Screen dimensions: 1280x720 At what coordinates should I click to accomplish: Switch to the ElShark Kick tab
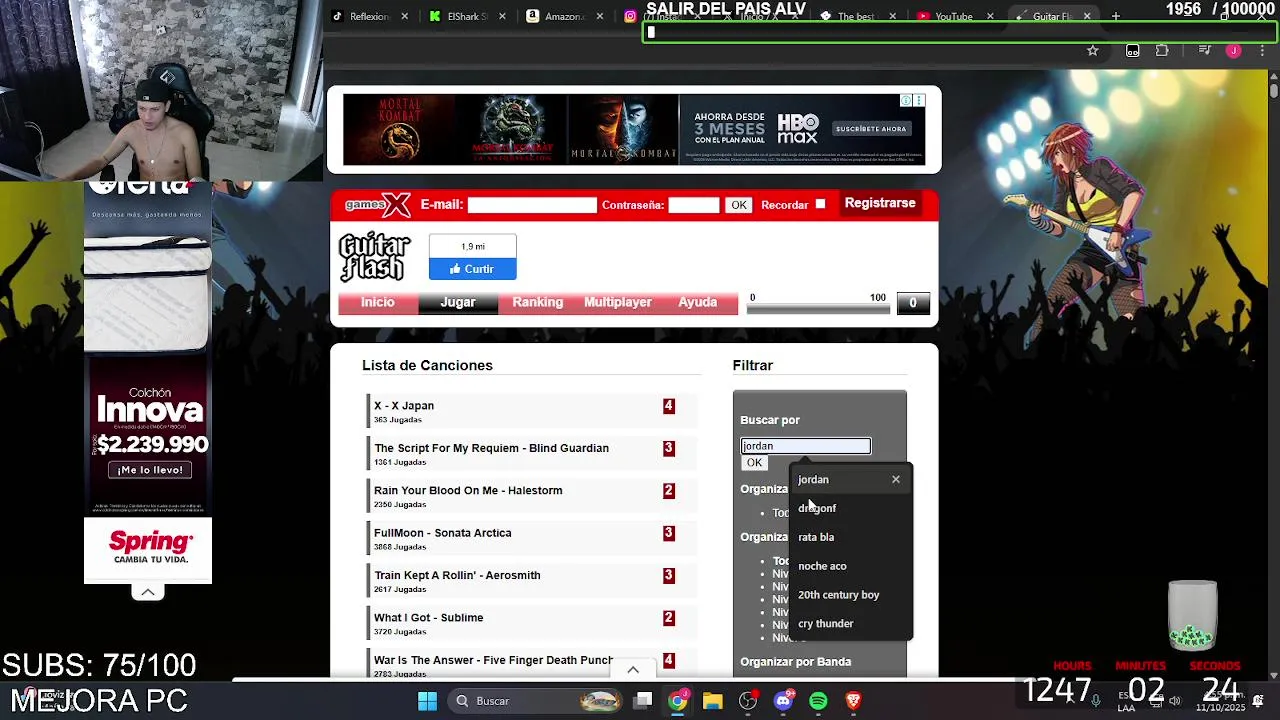(x=468, y=16)
